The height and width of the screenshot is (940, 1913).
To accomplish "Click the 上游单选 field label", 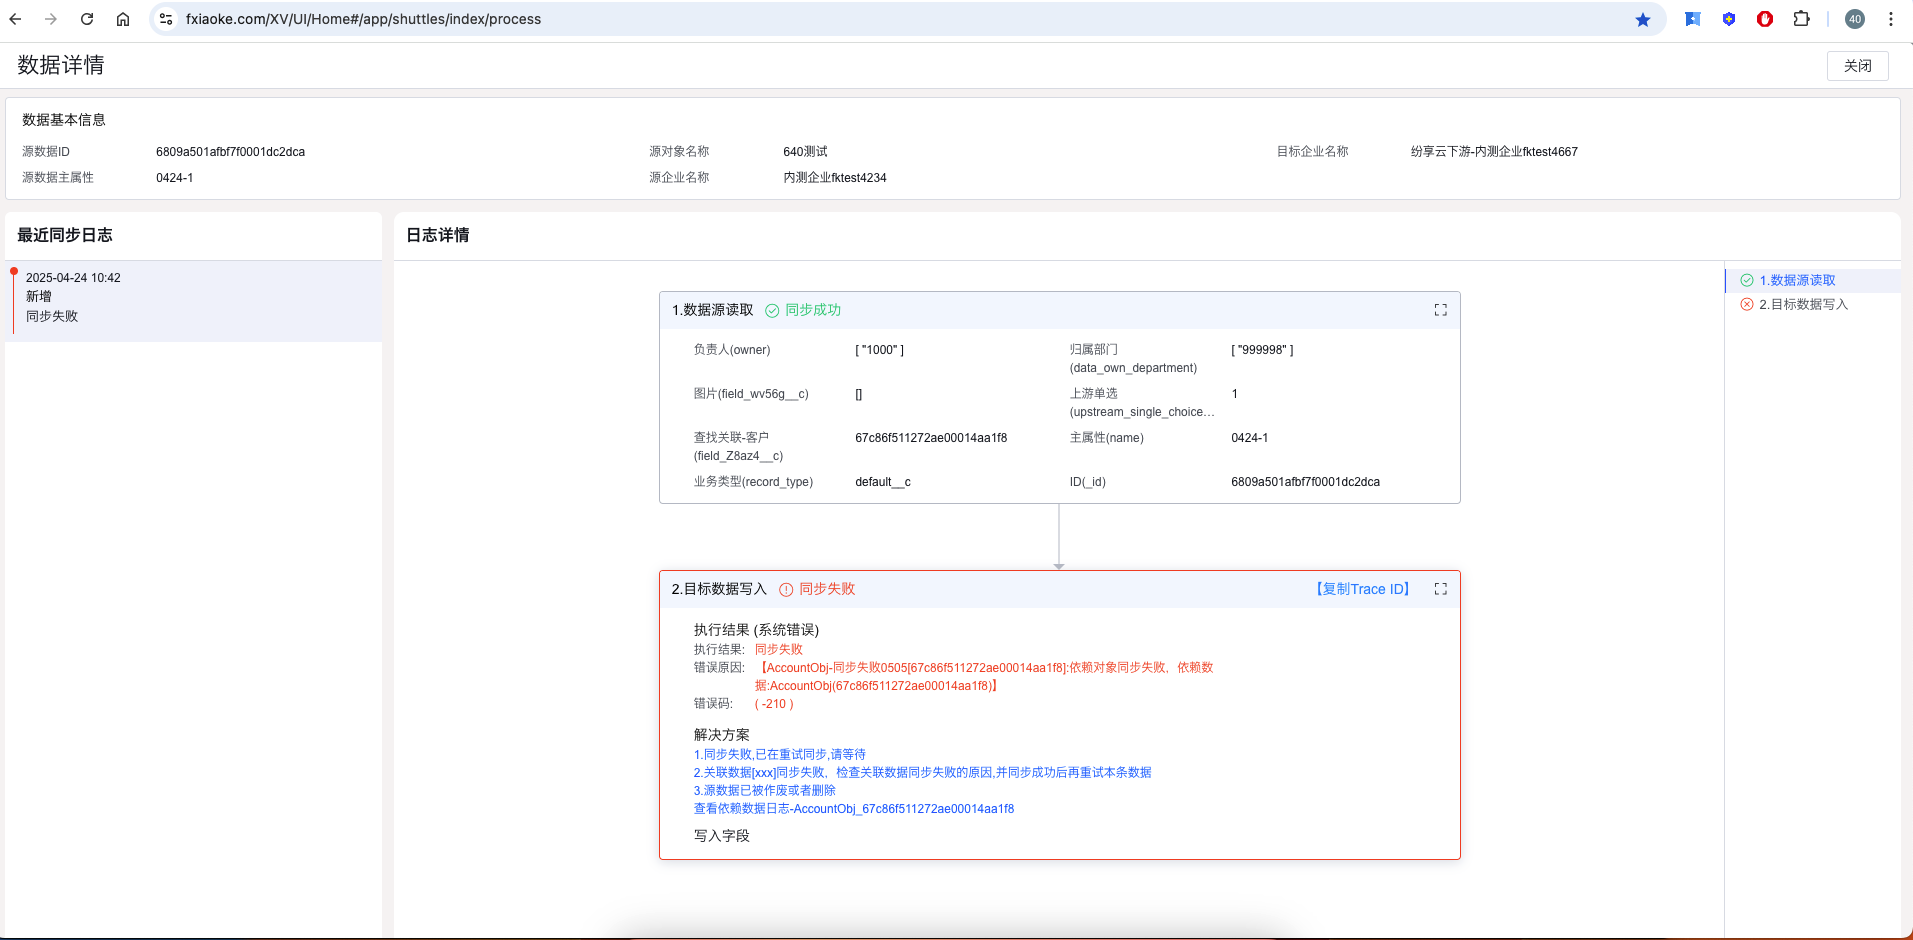I will 1142,403.
